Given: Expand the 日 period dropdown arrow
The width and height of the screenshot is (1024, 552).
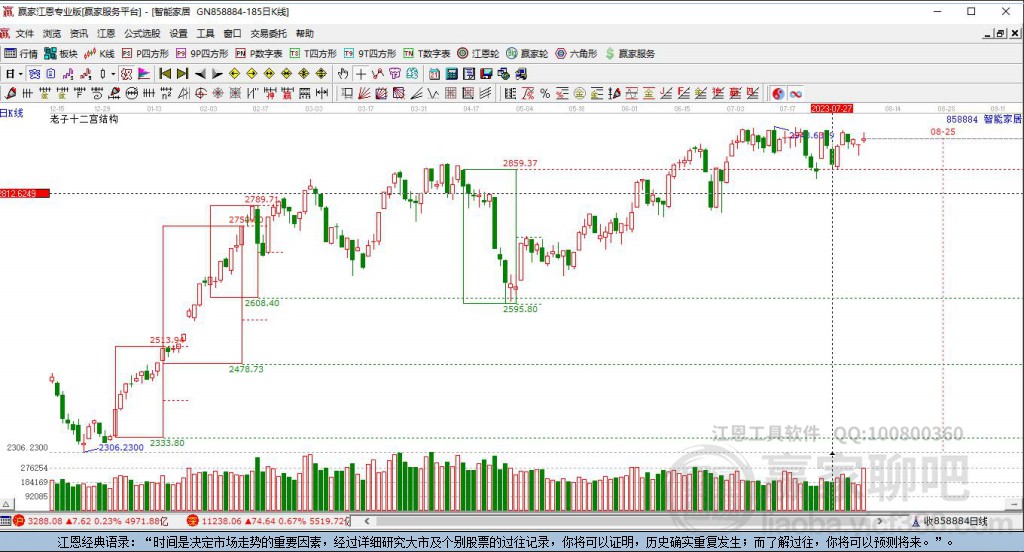Looking at the screenshot, I should [21, 74].
